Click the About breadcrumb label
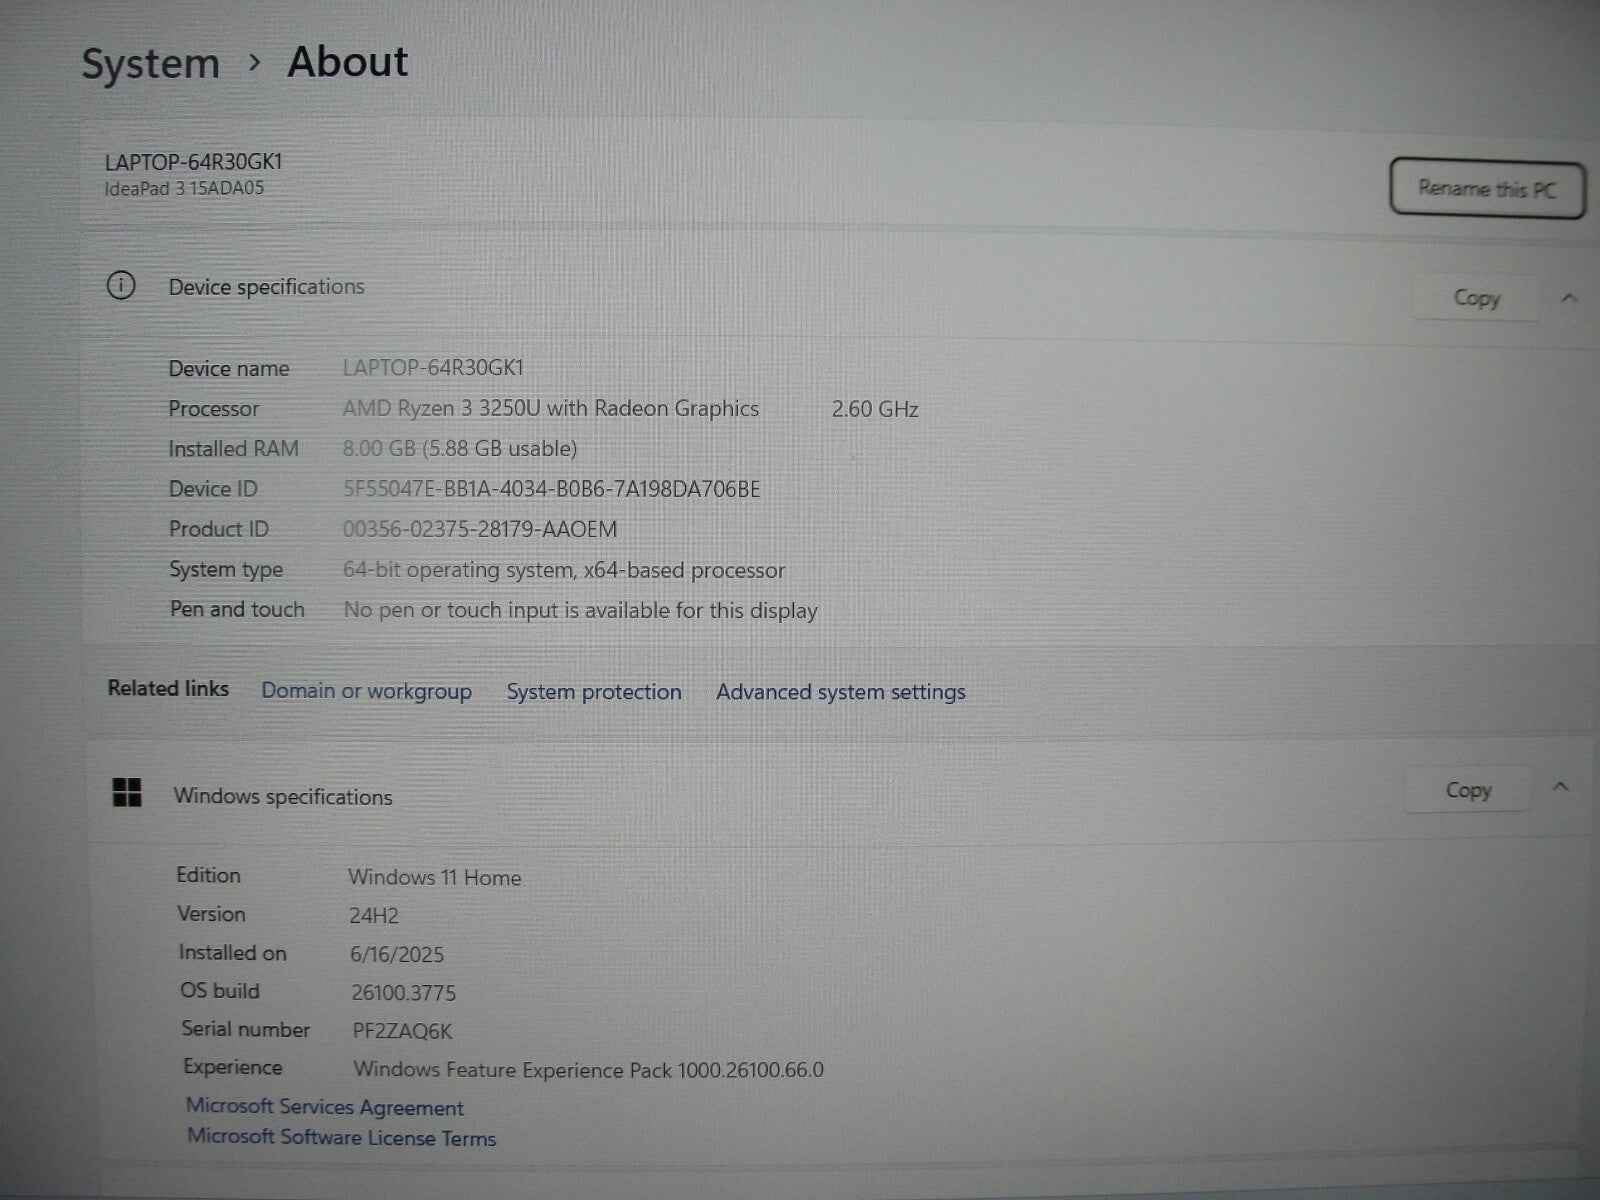The image size is (1600, 1200). pyautogui.click(x=347, y=62)
